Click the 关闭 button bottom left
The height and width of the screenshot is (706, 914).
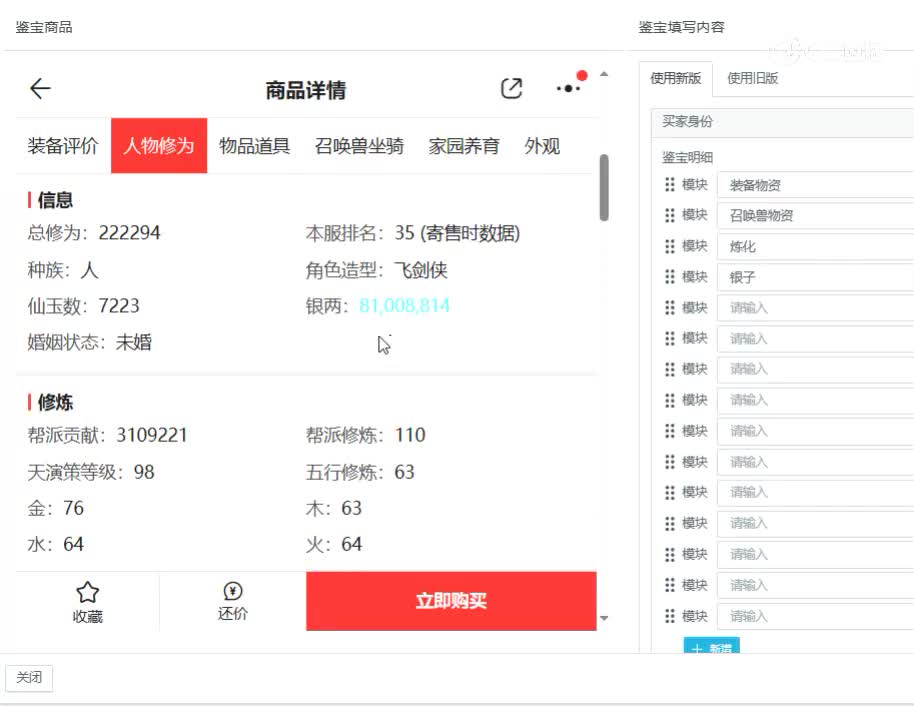(x=28, y=678)
